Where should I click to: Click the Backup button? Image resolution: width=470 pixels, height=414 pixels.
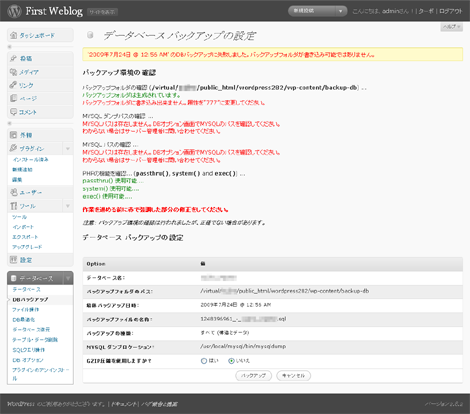pyautogui.click(x=254, y=376)
